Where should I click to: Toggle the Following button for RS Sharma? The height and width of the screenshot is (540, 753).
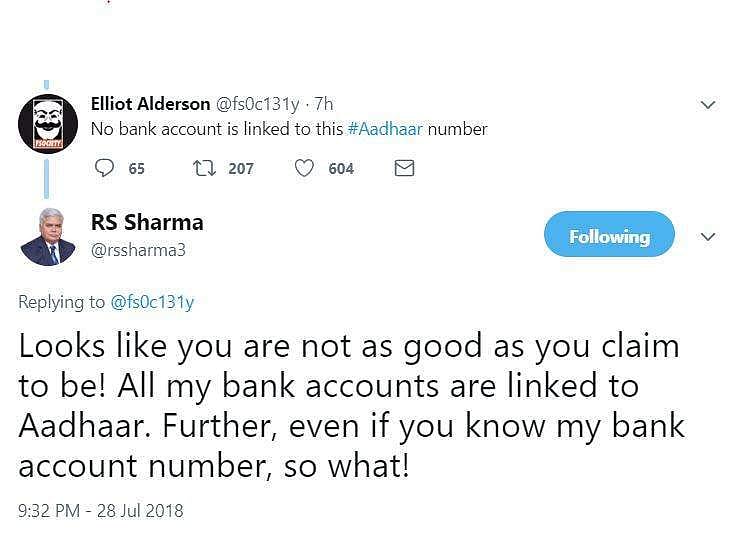pos(609,237)
